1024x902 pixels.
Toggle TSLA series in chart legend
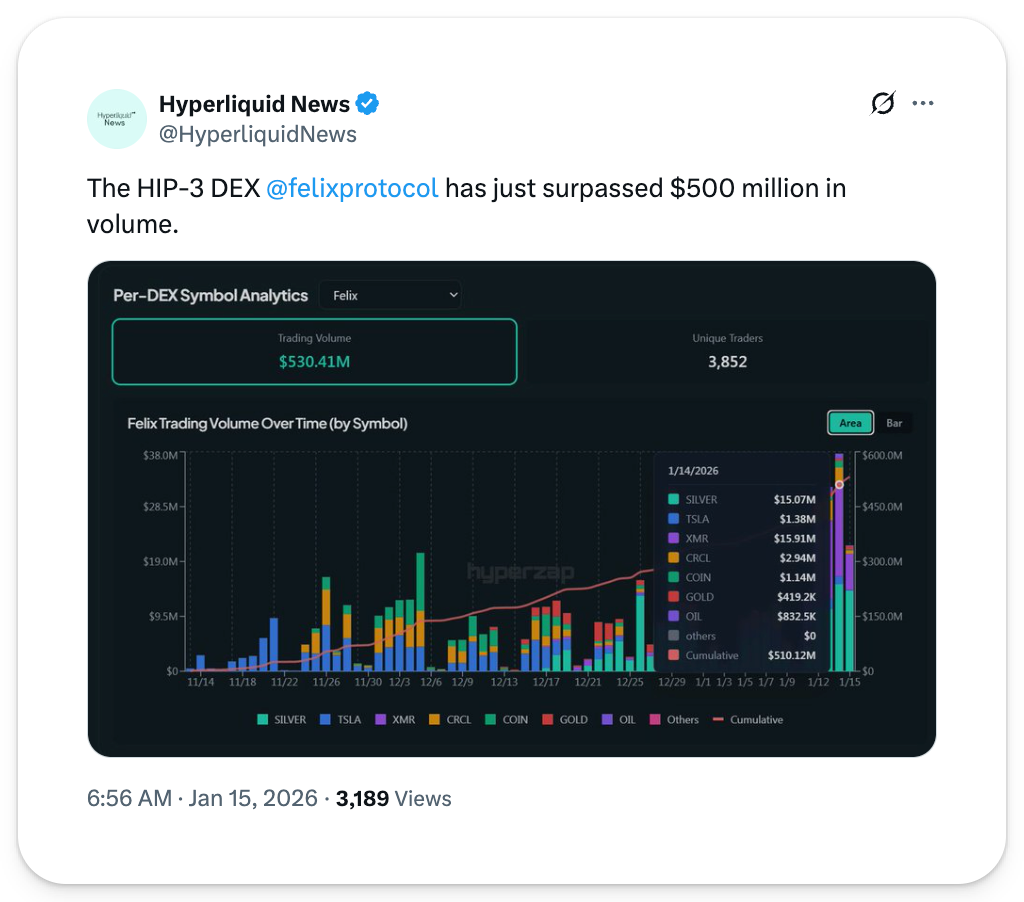[x=340, y=720]
